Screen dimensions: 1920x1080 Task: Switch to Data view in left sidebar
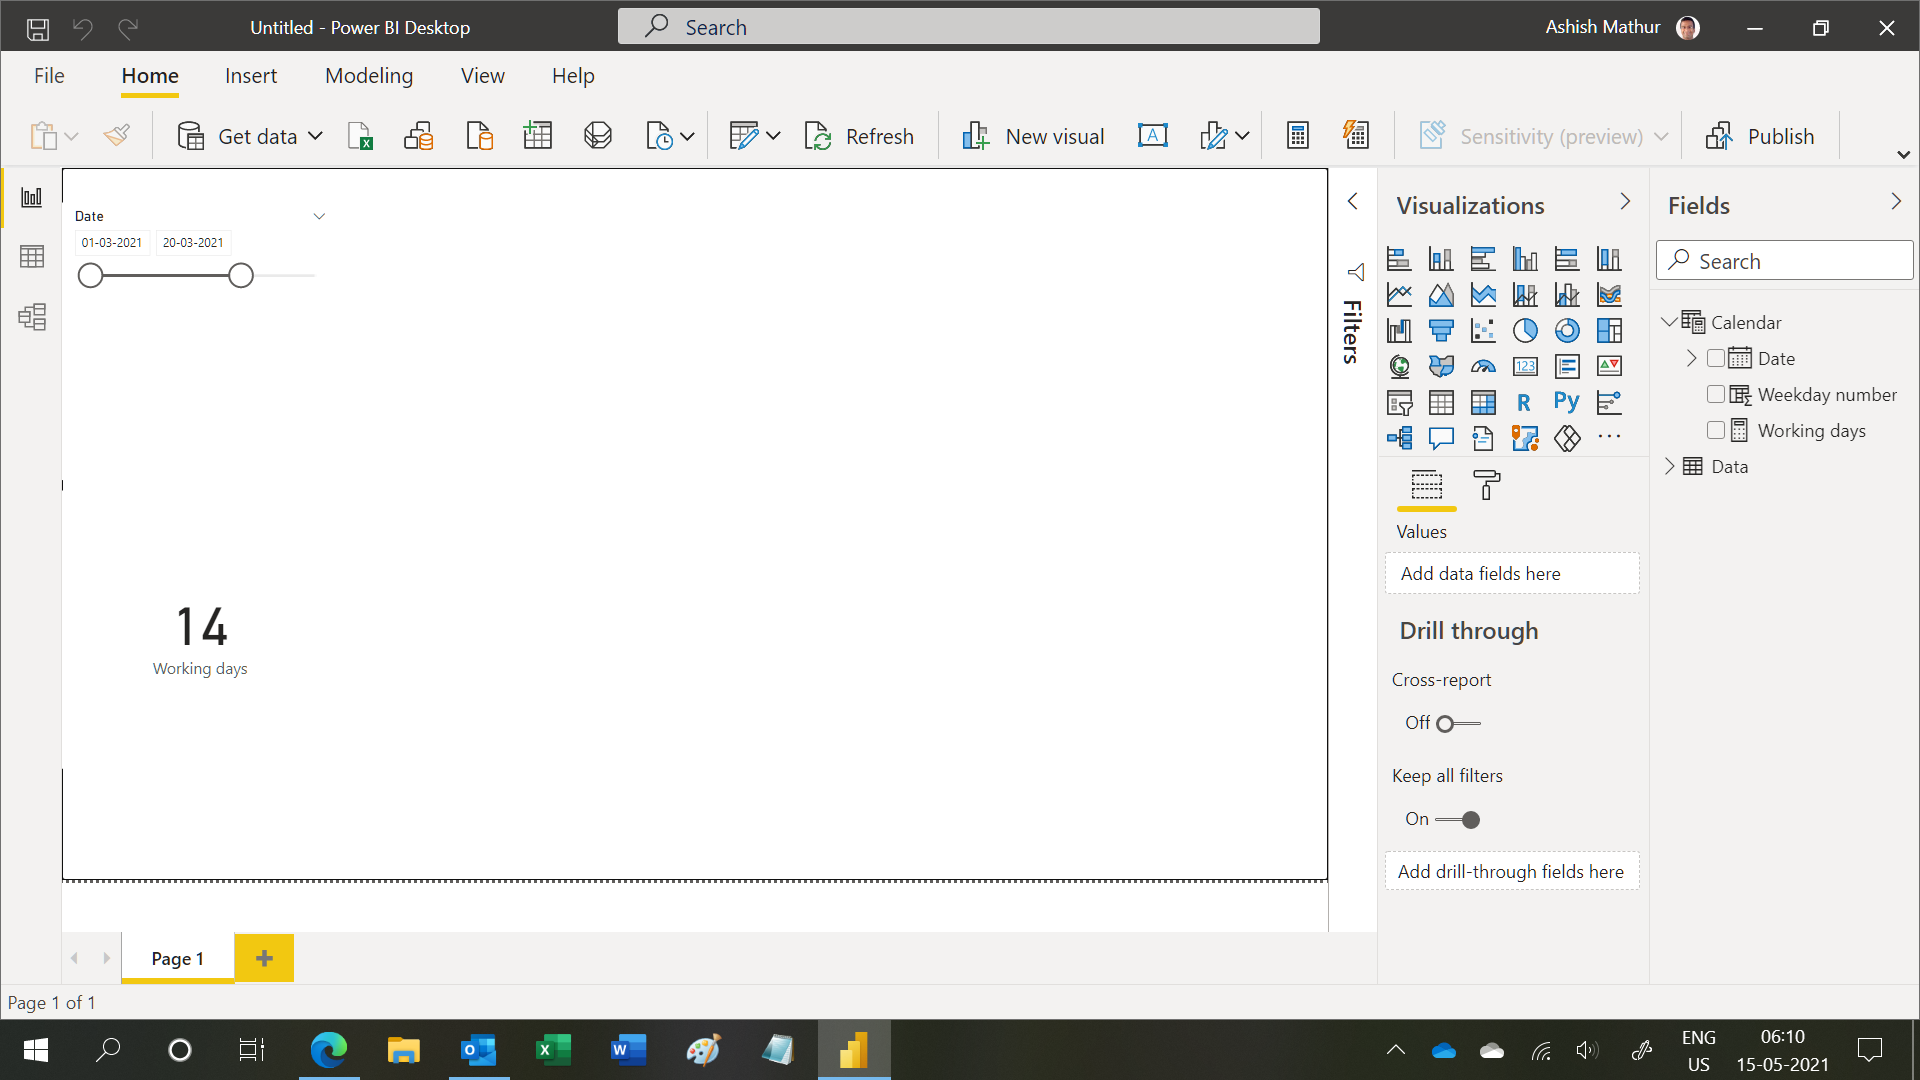click(x=32, y=257)
